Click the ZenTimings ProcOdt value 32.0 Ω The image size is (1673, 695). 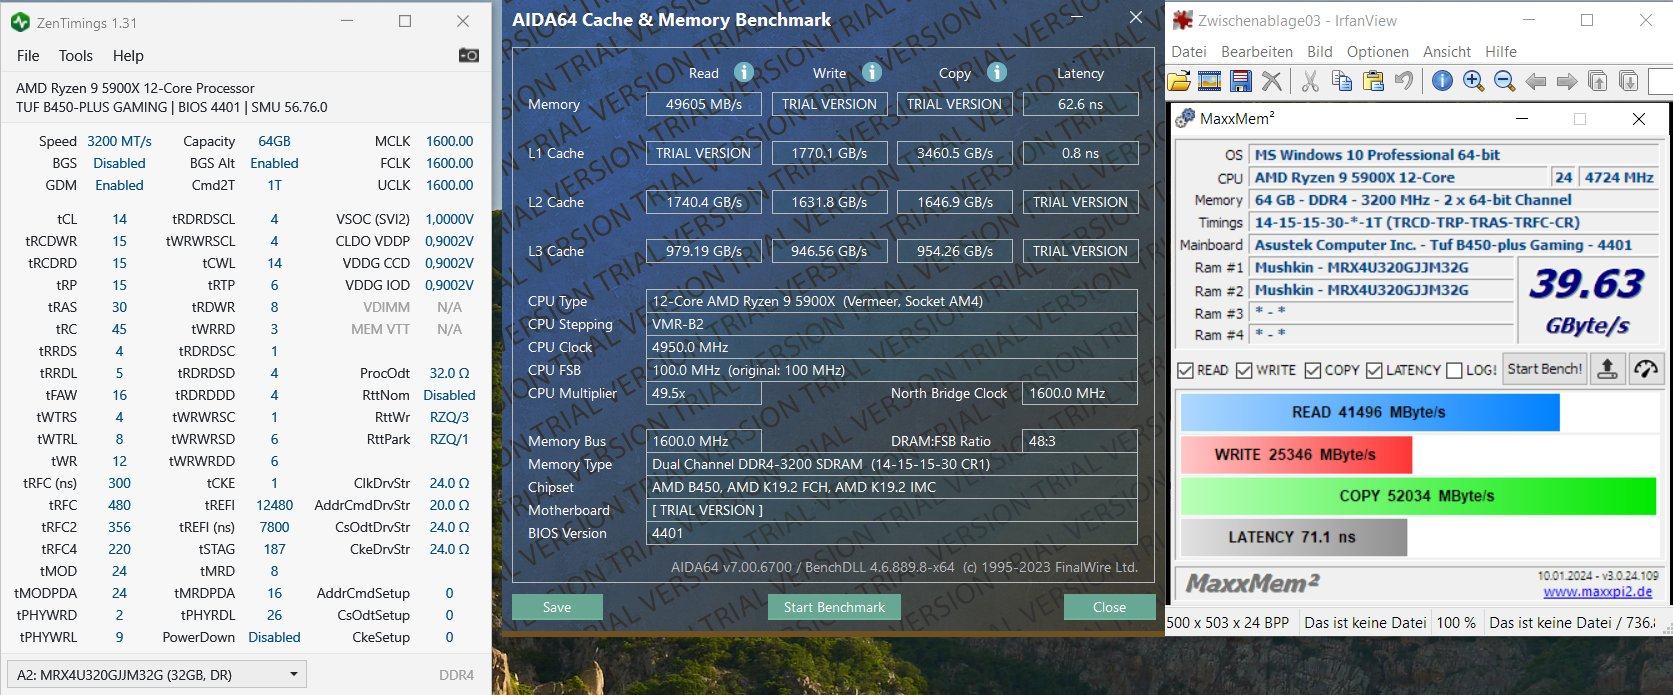click(449, 373)
